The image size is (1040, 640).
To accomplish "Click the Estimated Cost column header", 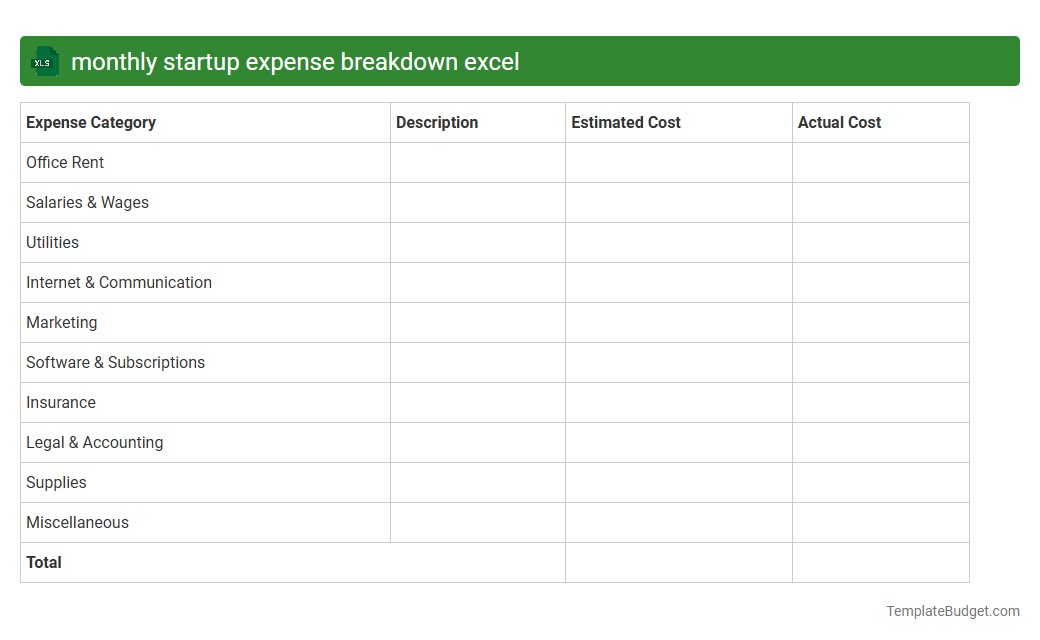I will pos(626,122).
